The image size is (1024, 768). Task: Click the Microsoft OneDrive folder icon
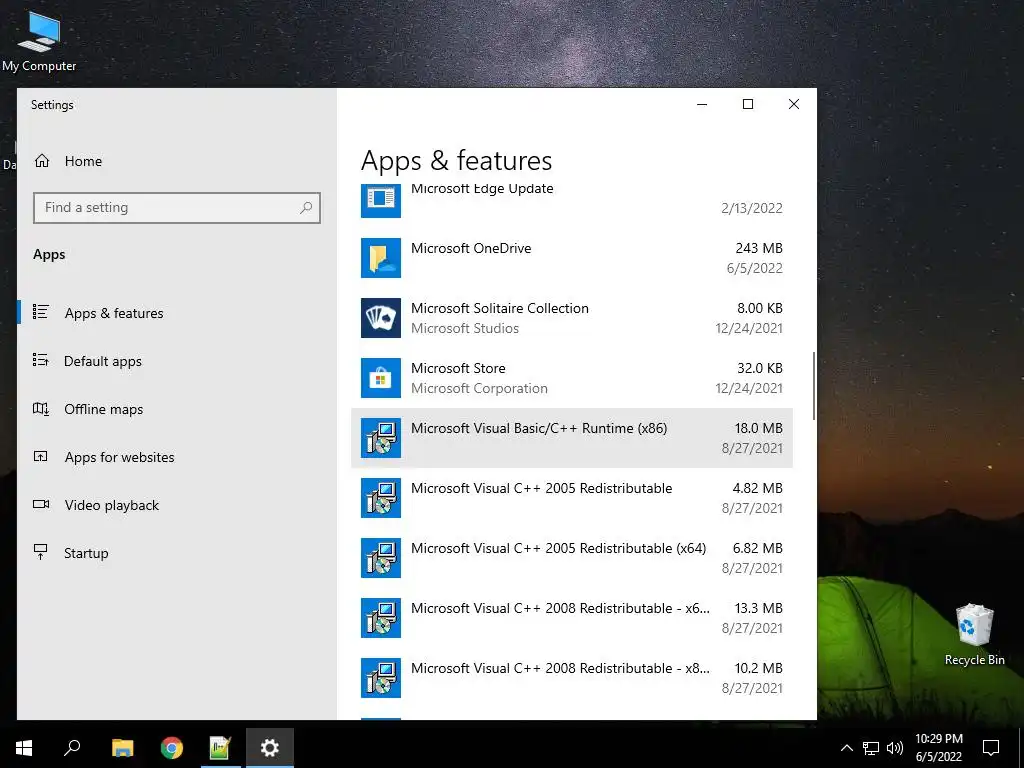pos(381,258)
